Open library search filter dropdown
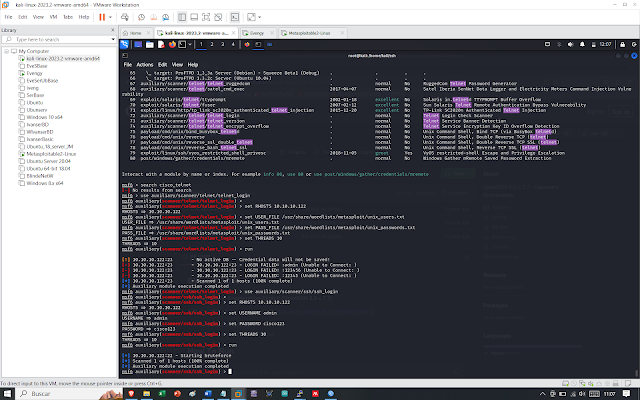The width and height of the screenshot is (640, 400). (x=113, y=39)
